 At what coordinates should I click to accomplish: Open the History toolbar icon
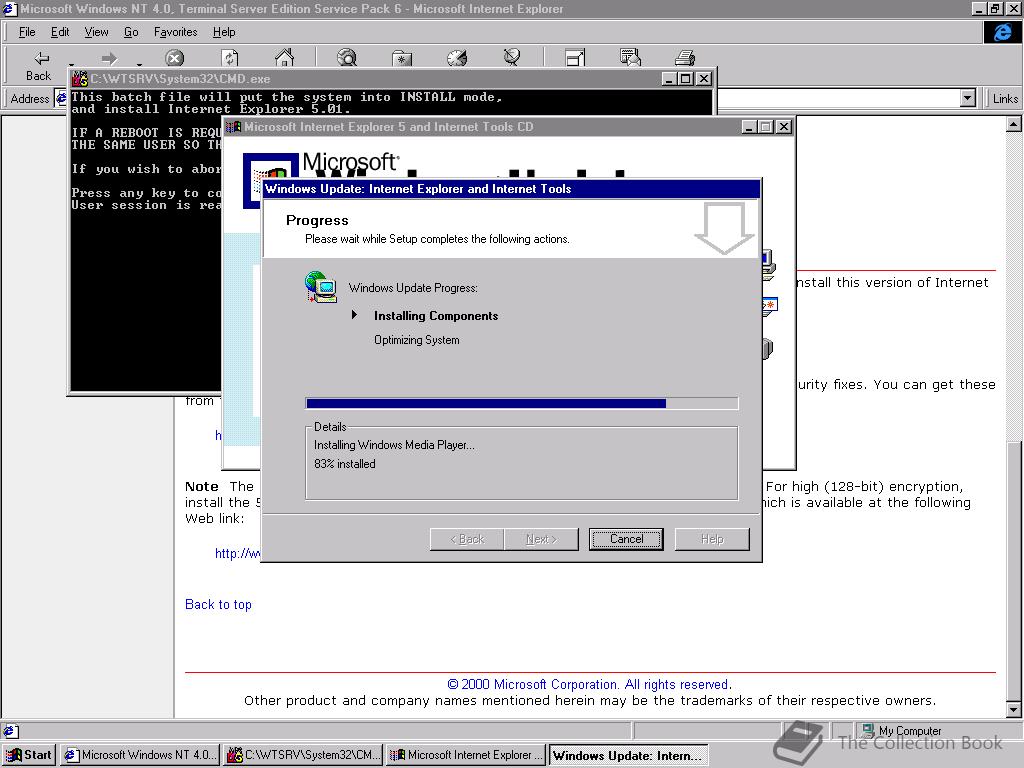(x=456, y=58)
